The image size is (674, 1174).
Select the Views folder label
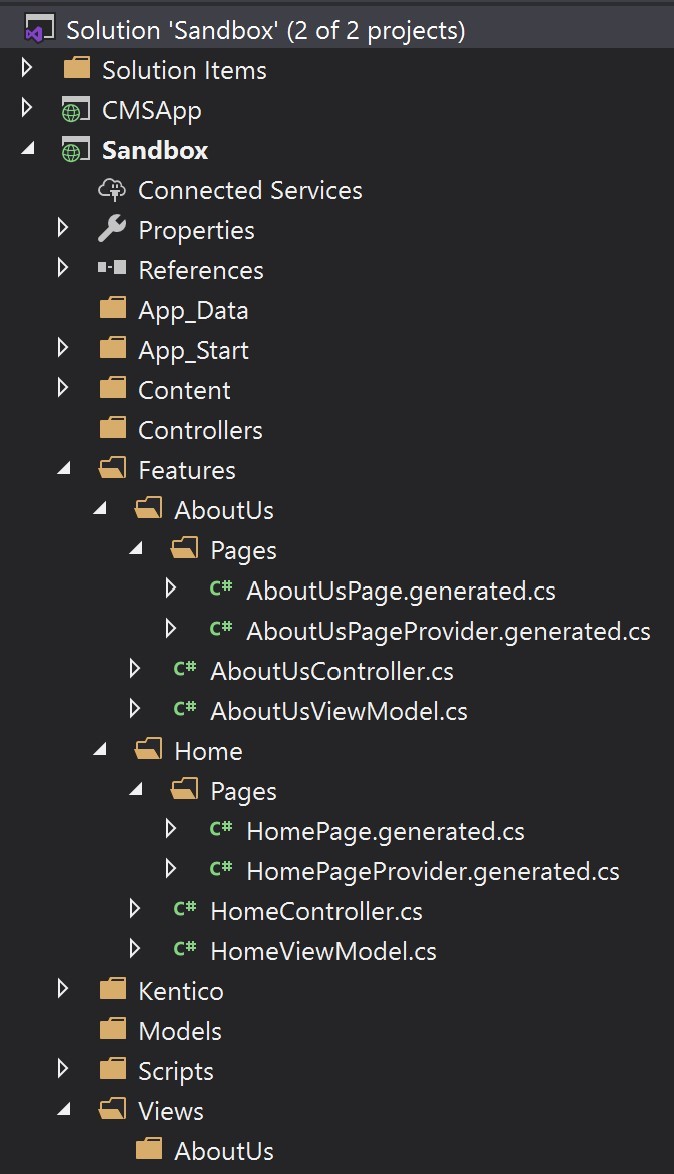tap(171, 1111)
